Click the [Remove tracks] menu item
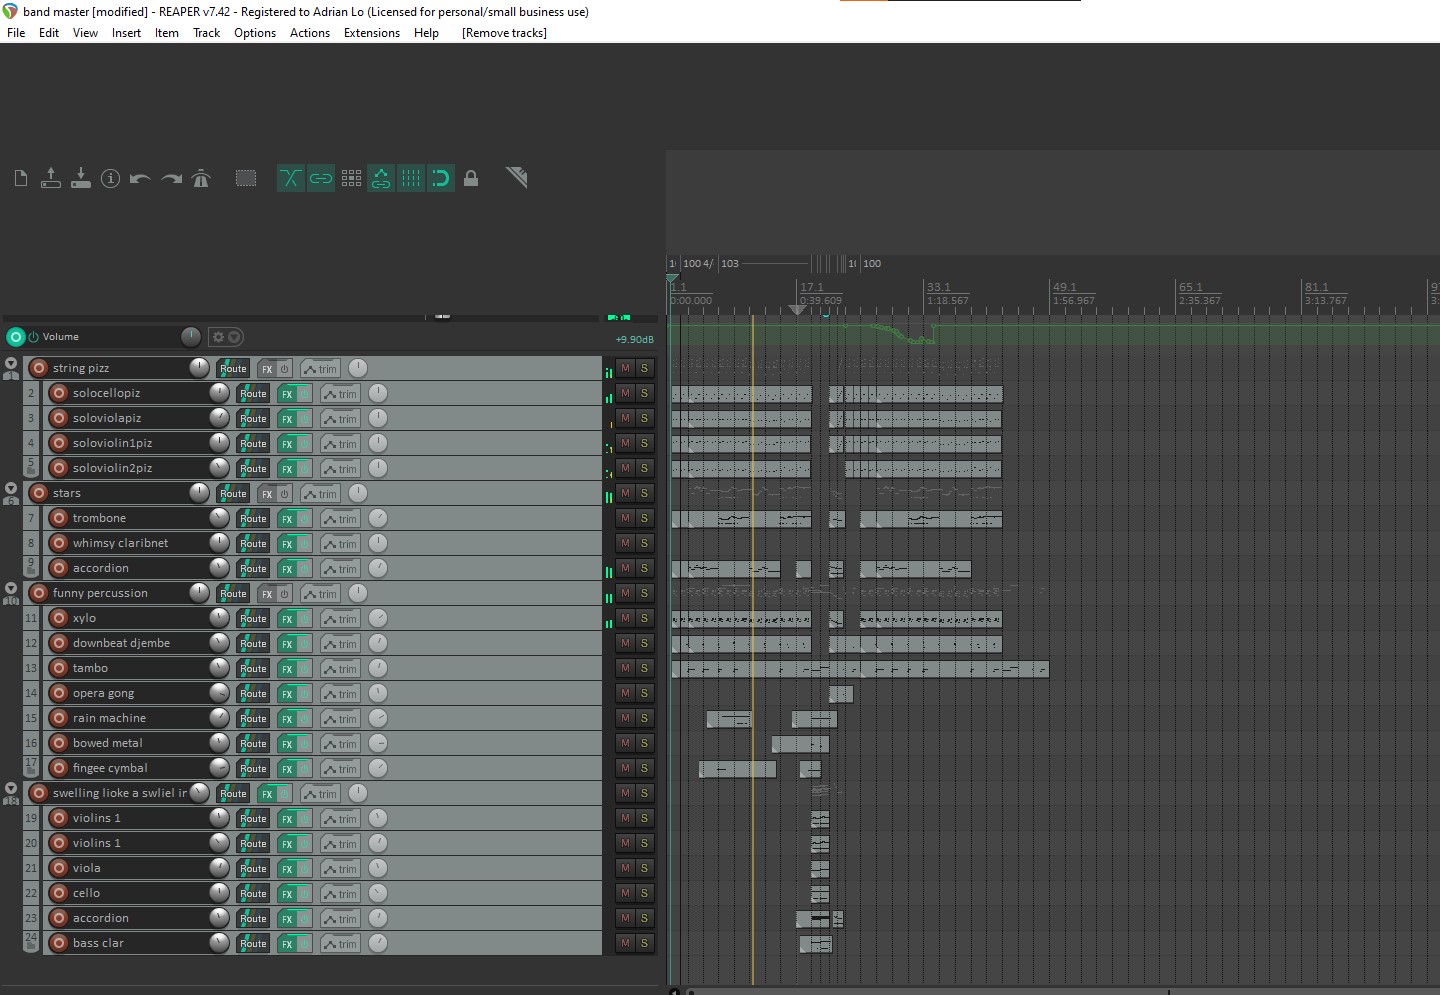The width and height of the screenshot is (1440, 995). [x=504, y=33]
